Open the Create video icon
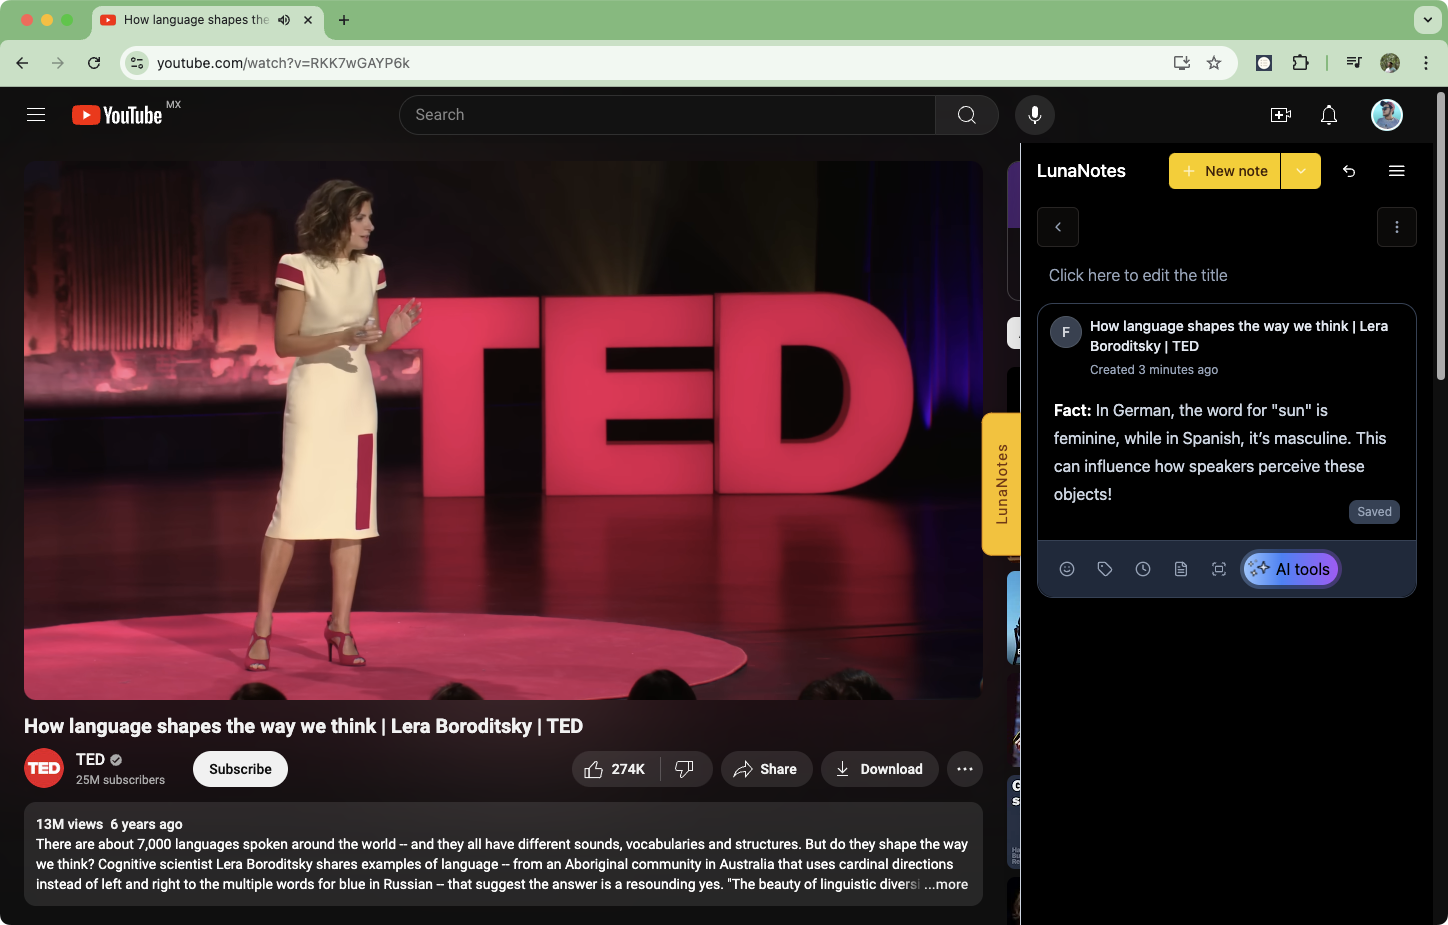Screen dimensions: 1448x925 point(1281,115)
